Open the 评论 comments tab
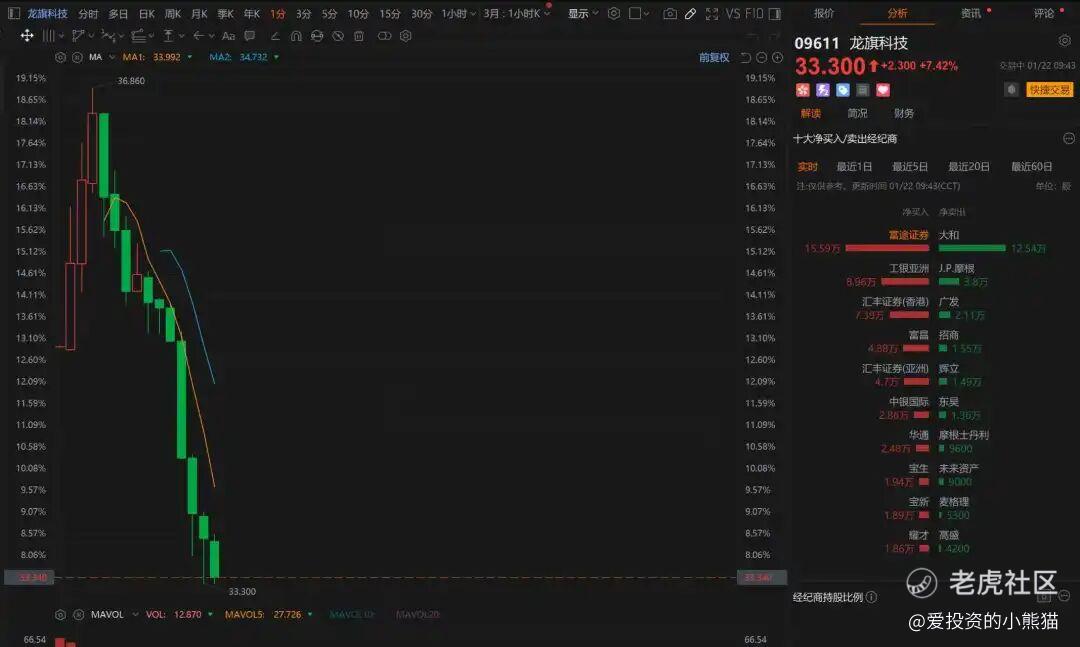 tap(1043, 13)
